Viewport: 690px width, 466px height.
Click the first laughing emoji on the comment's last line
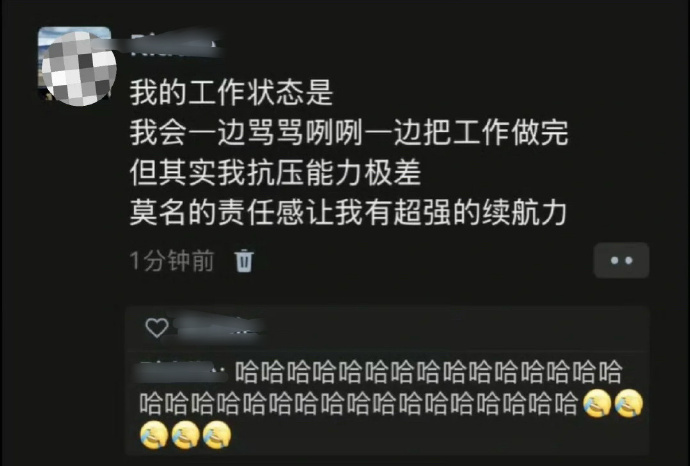point(154,435)
